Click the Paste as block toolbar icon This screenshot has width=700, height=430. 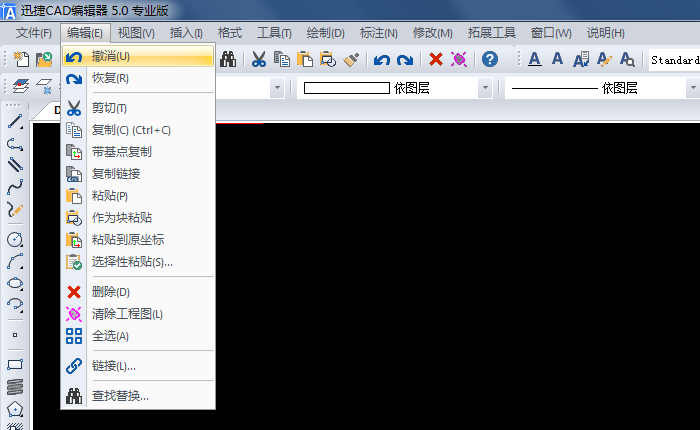(x=328, y=59)
